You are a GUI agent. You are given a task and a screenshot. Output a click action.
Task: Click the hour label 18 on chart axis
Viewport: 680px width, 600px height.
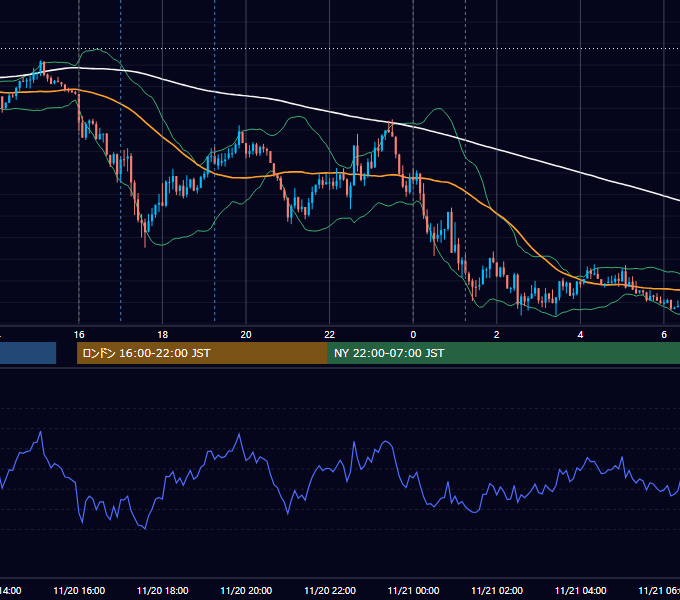coord(163,335)
